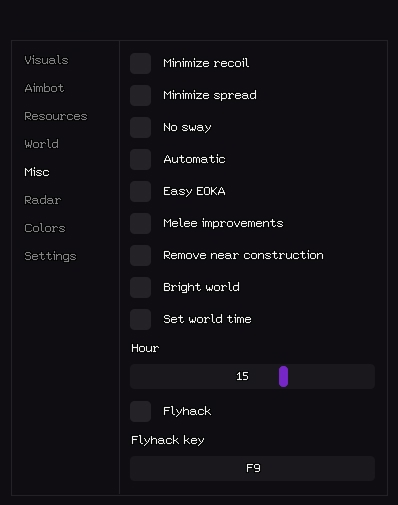
Task: Toggle the Melee improvements checkbox
Action: (140, 223)
